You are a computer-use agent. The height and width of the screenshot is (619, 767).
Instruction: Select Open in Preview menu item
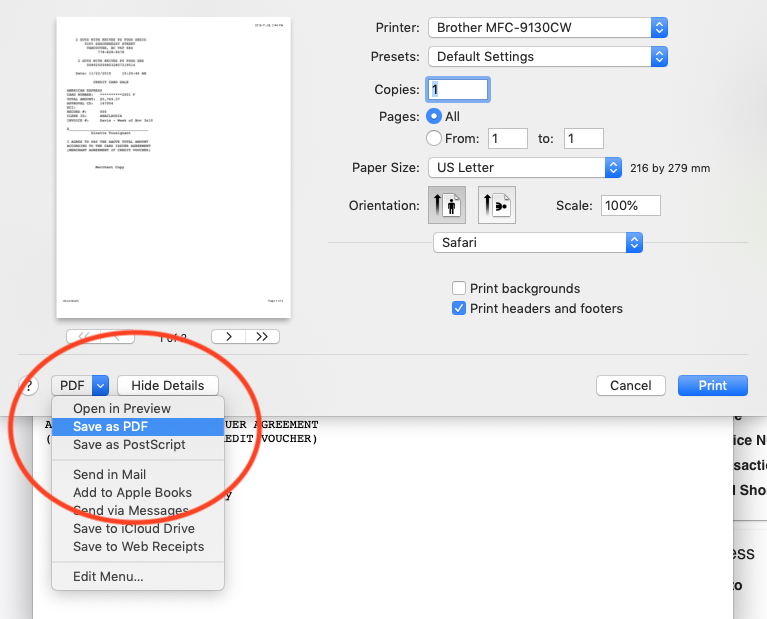[122, 408]
